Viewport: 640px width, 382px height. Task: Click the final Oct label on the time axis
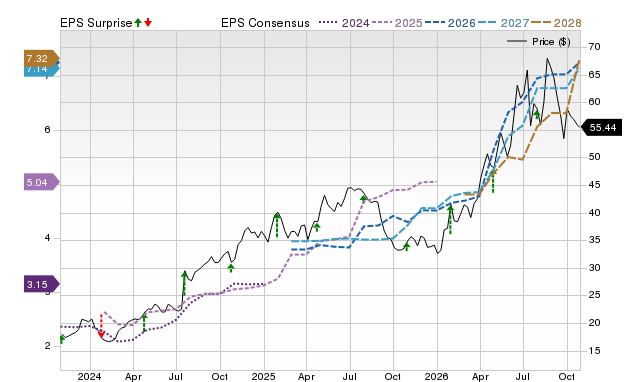coord(567,376)
